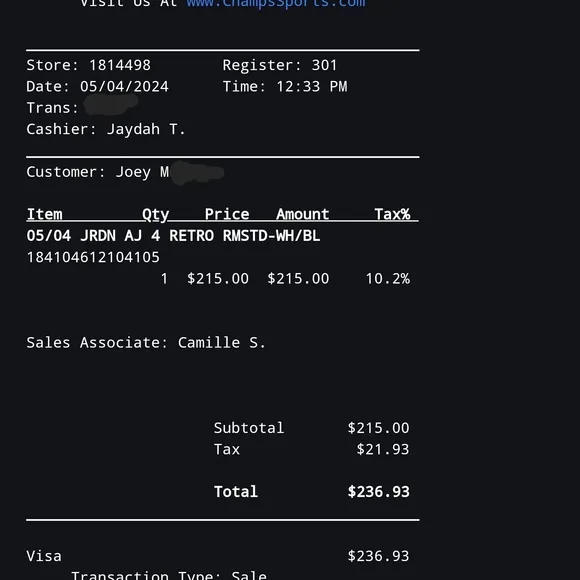Select the Register 301 text
The height and width of the screenshot is (580, 580).
pyautogui.click(x=280, y=65)
